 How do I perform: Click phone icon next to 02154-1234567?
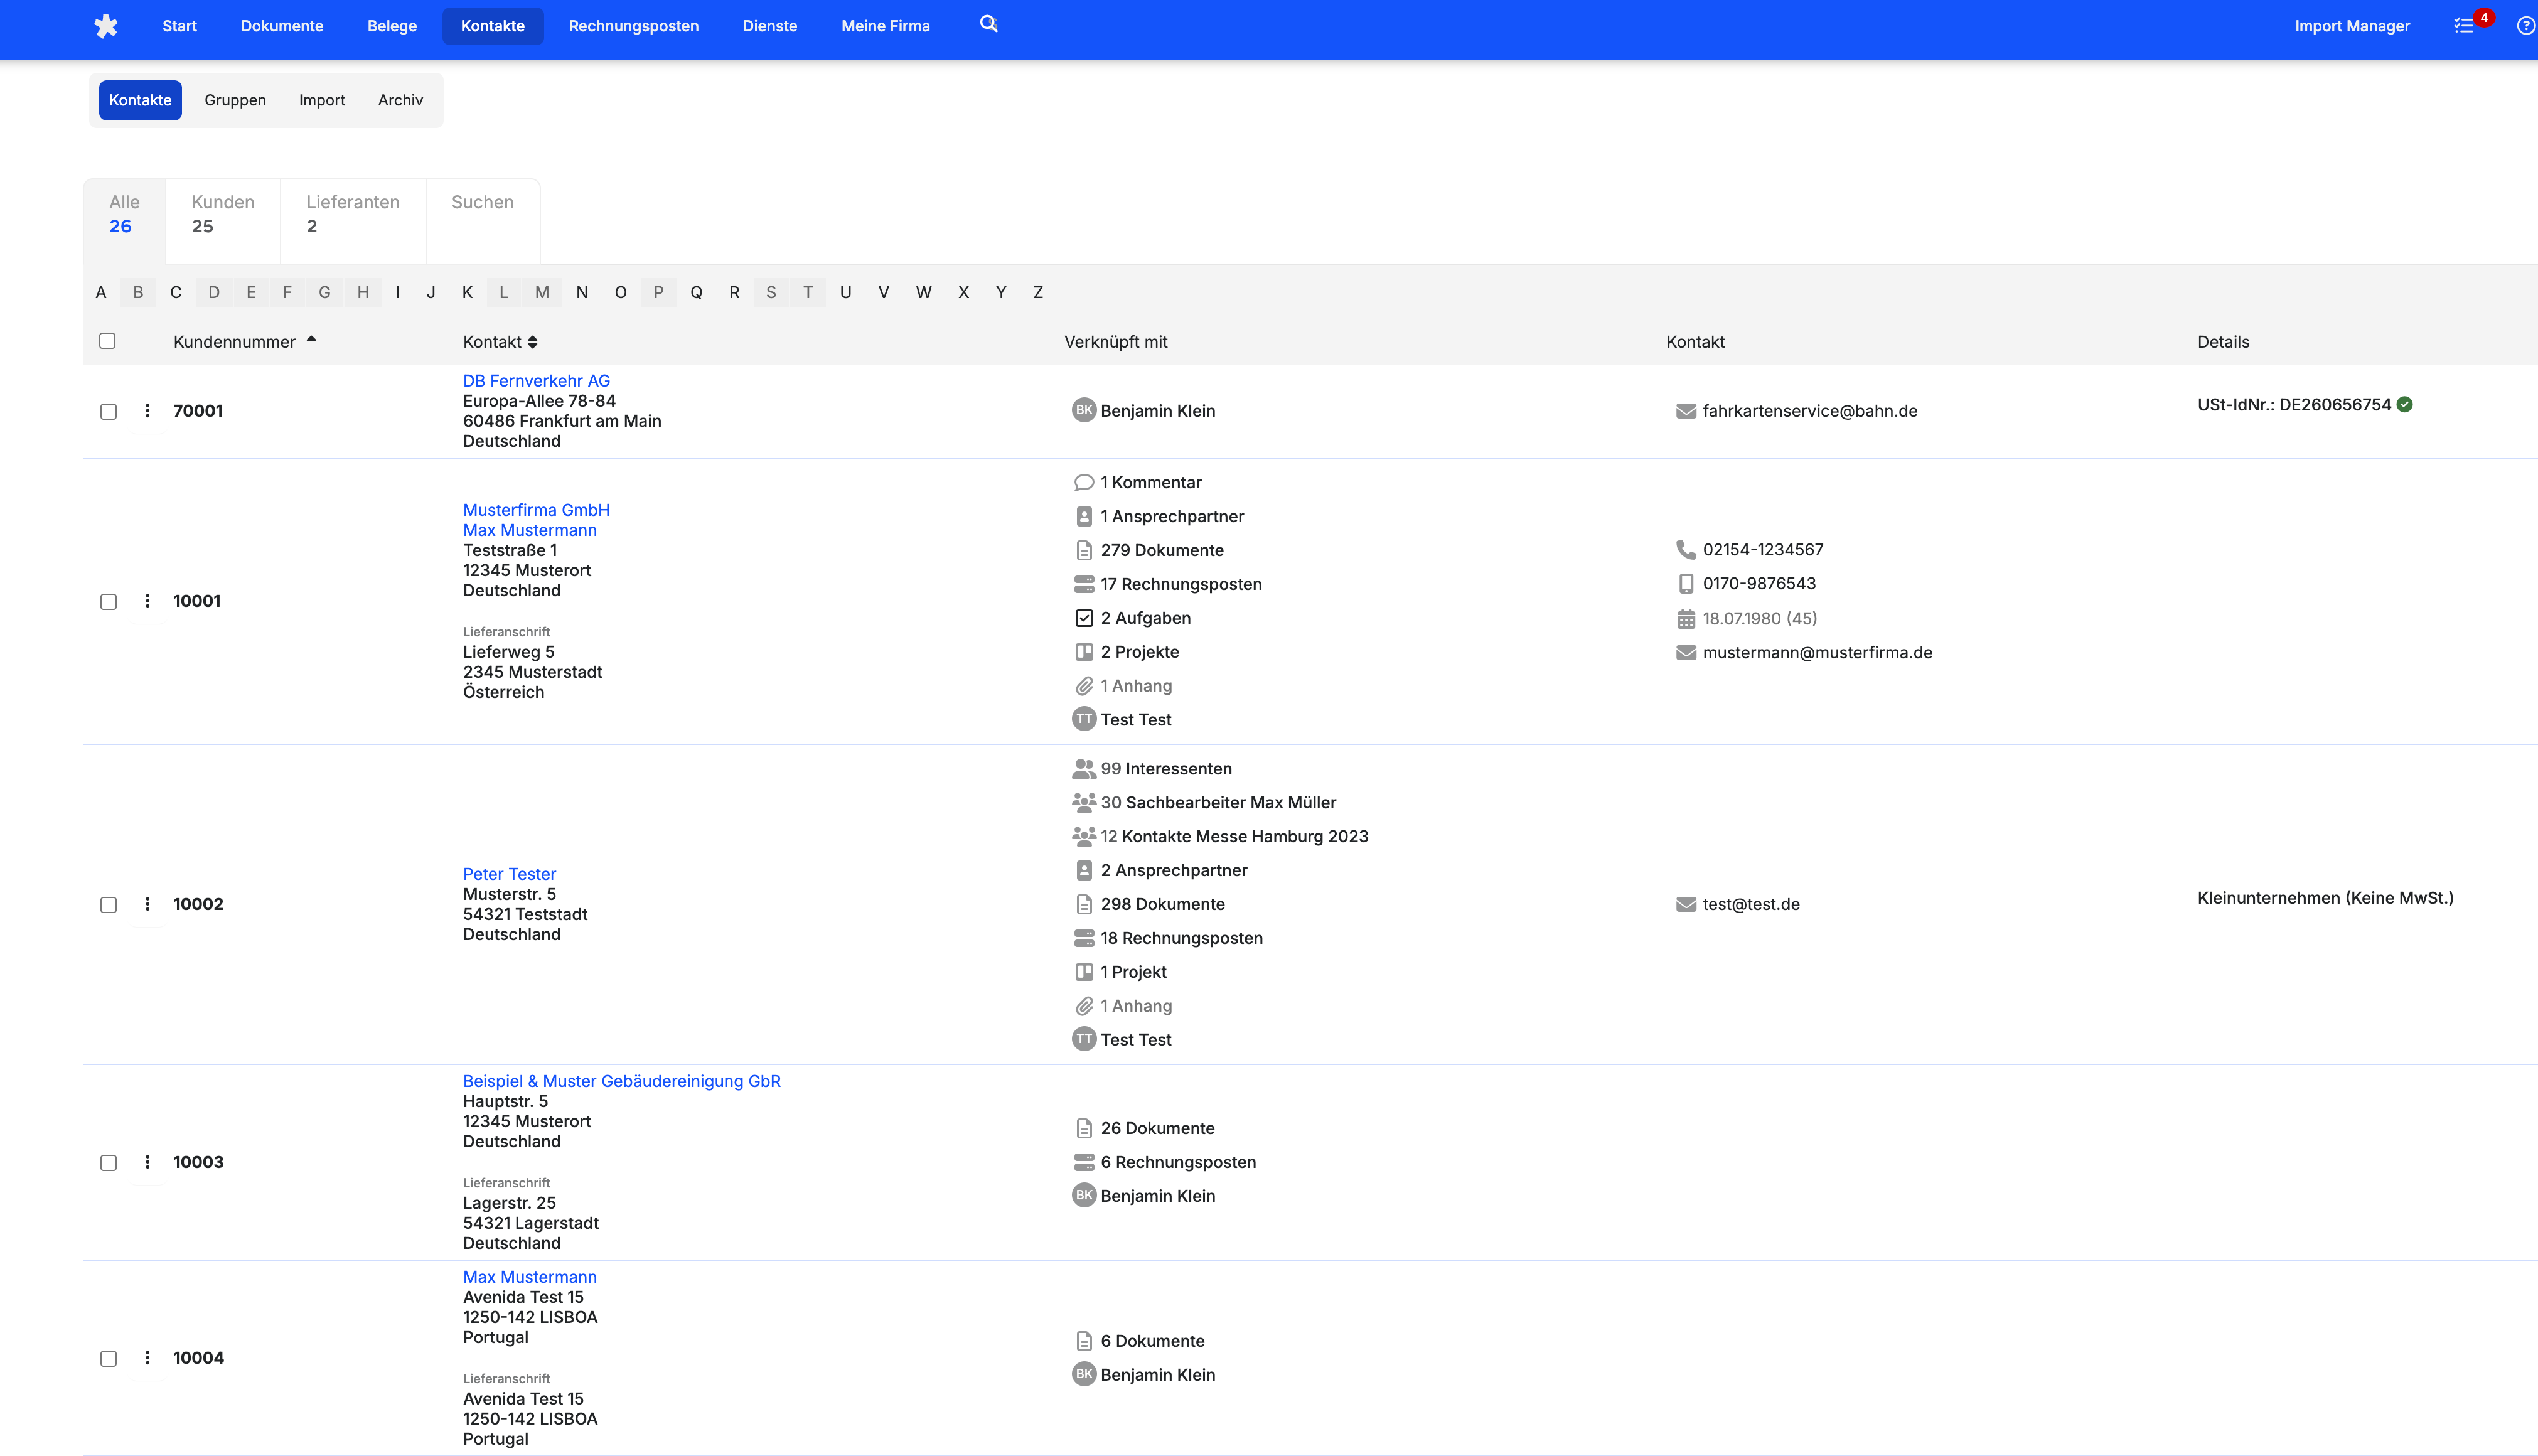coord(1686,549)
